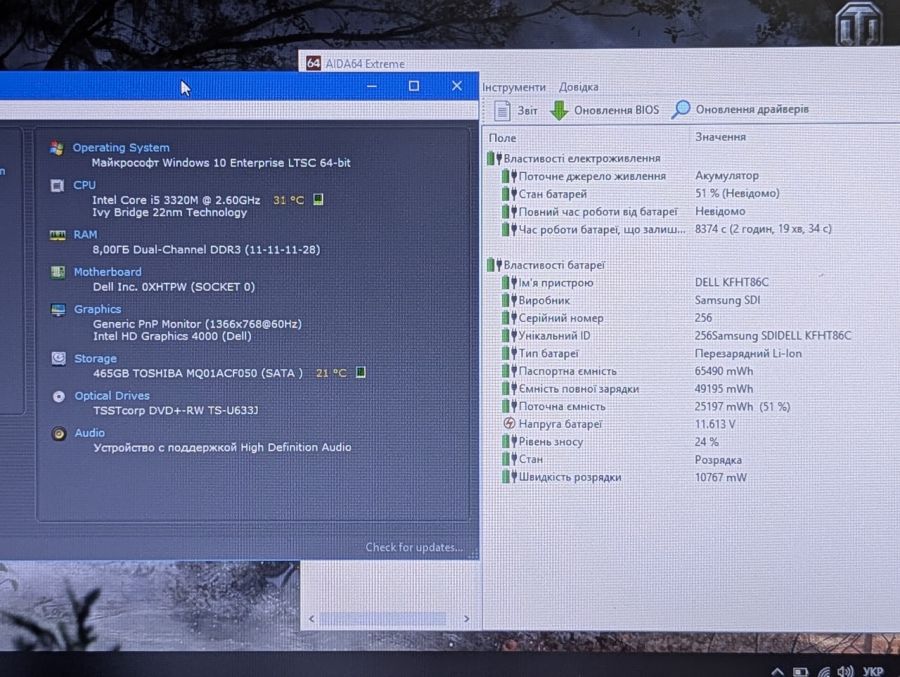The width and height of the screenshot is (900, 677).
Task: Click battery icon next to Швидкість розрядки
Action: (x=509, y=477)
